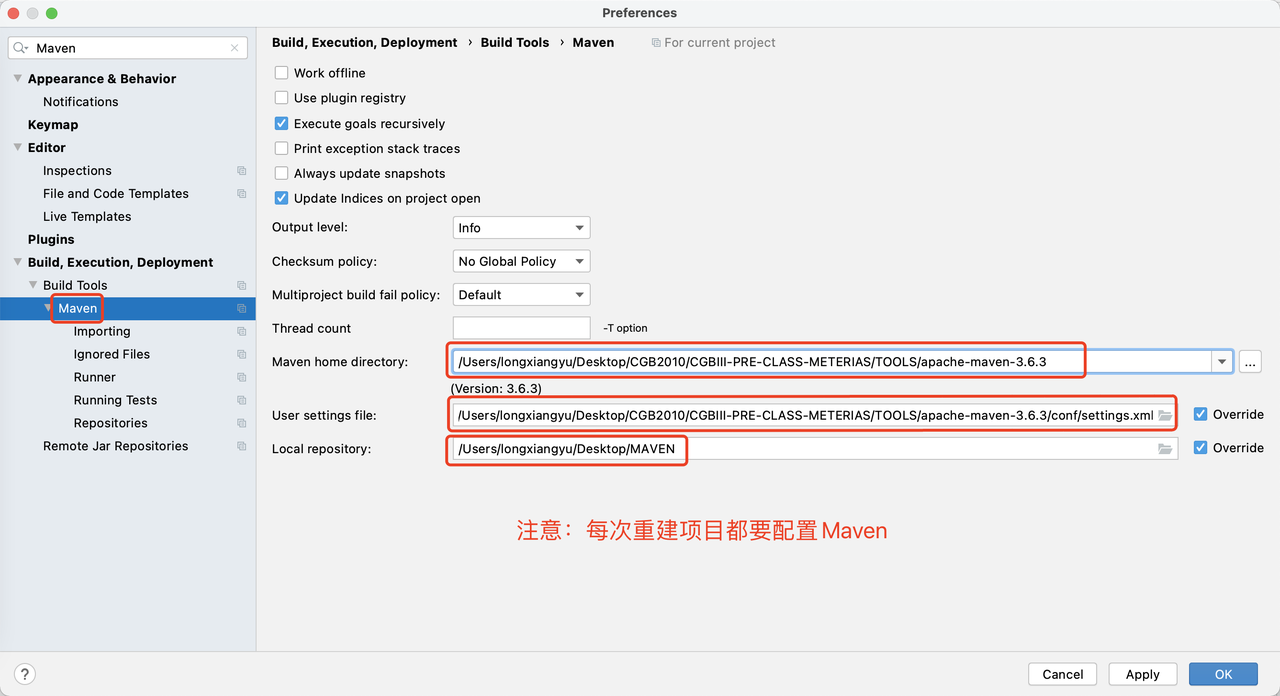Open Importing under Maven
Viewport: 1280px width, 696px height.
(102, 332)
